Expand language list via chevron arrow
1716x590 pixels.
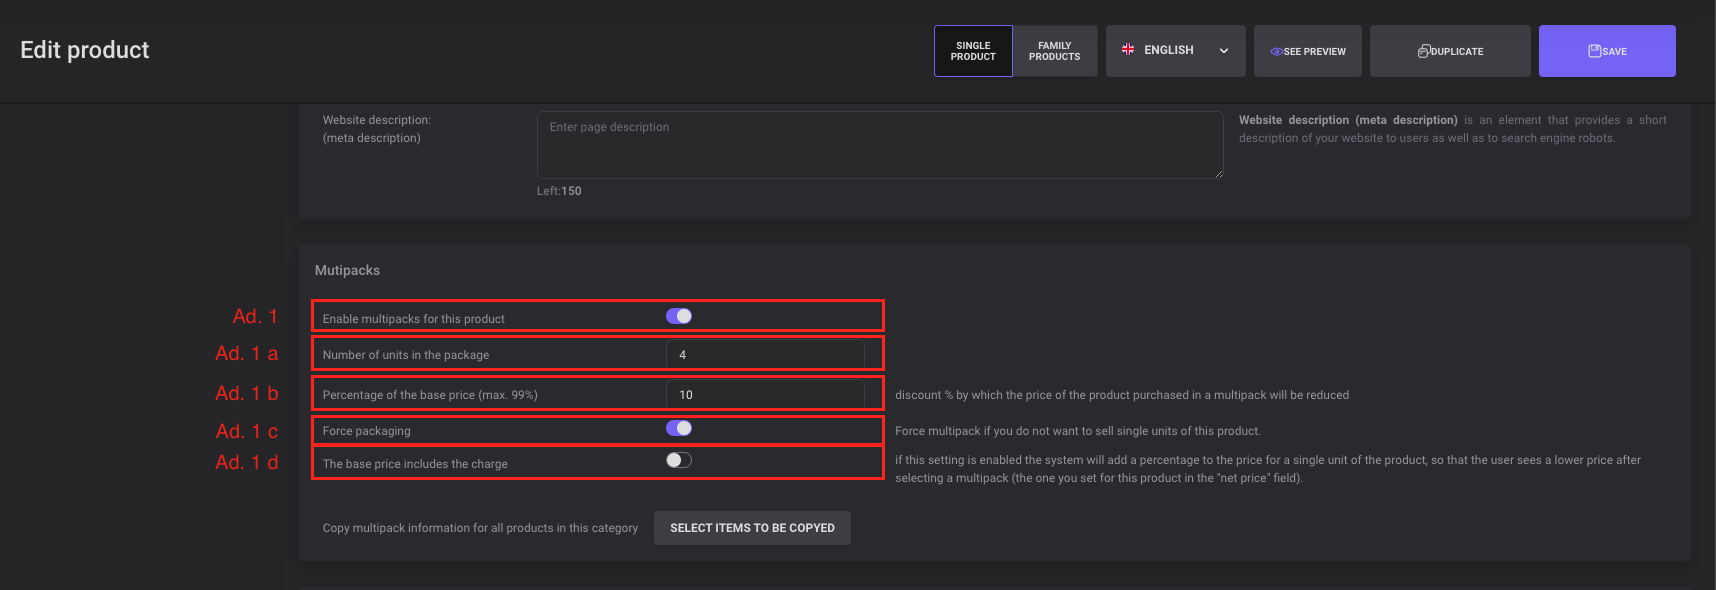(x=1224, y=51)
